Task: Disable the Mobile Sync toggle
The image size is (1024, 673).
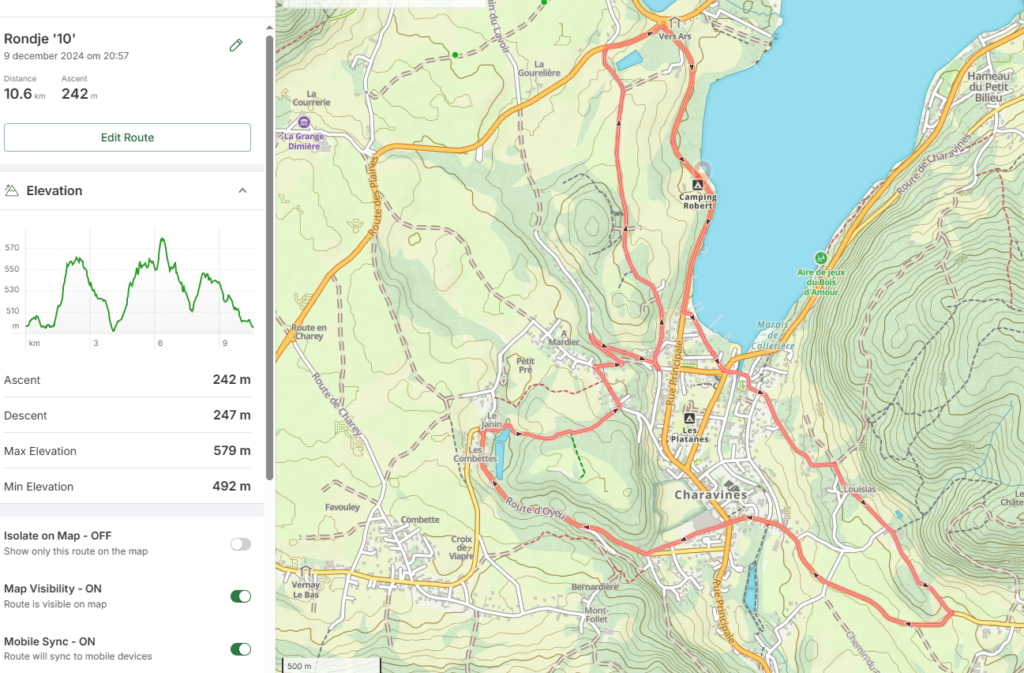Action: (x=240, y=649)
